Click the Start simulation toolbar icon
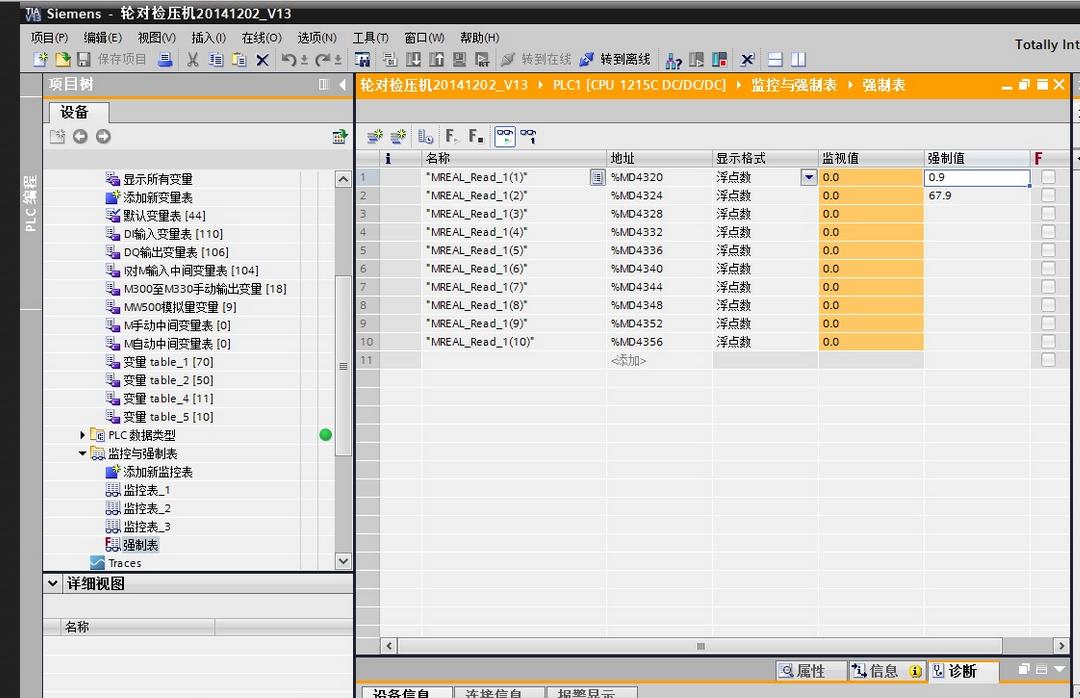 pyautogui.click(x=459, y=60)
